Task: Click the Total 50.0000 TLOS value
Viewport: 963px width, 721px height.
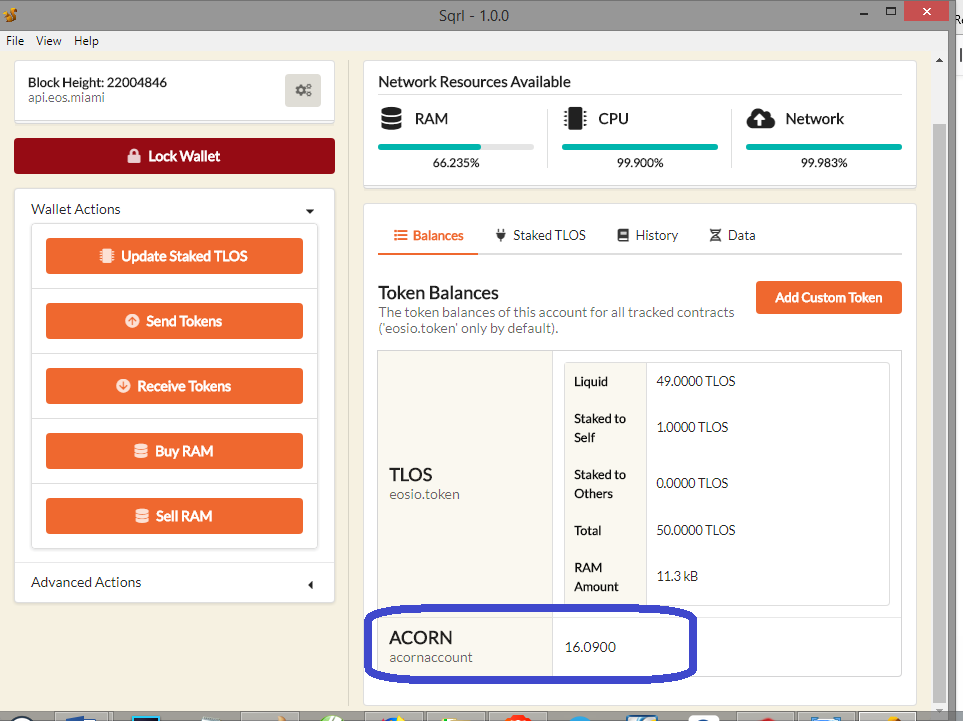Action: (696, 530)
